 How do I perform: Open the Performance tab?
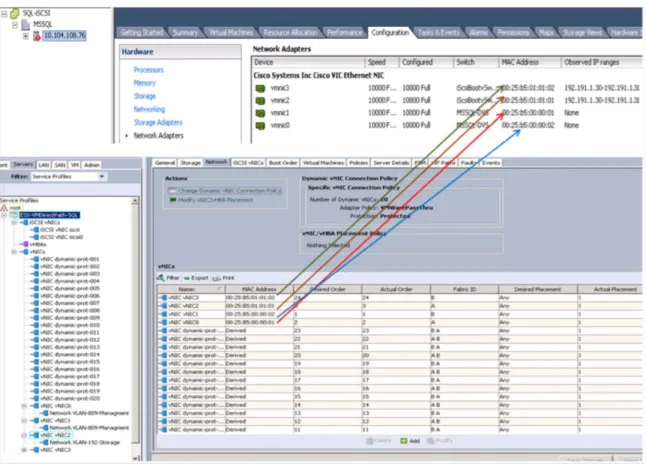pyautogui.click(x=344, y=33)
